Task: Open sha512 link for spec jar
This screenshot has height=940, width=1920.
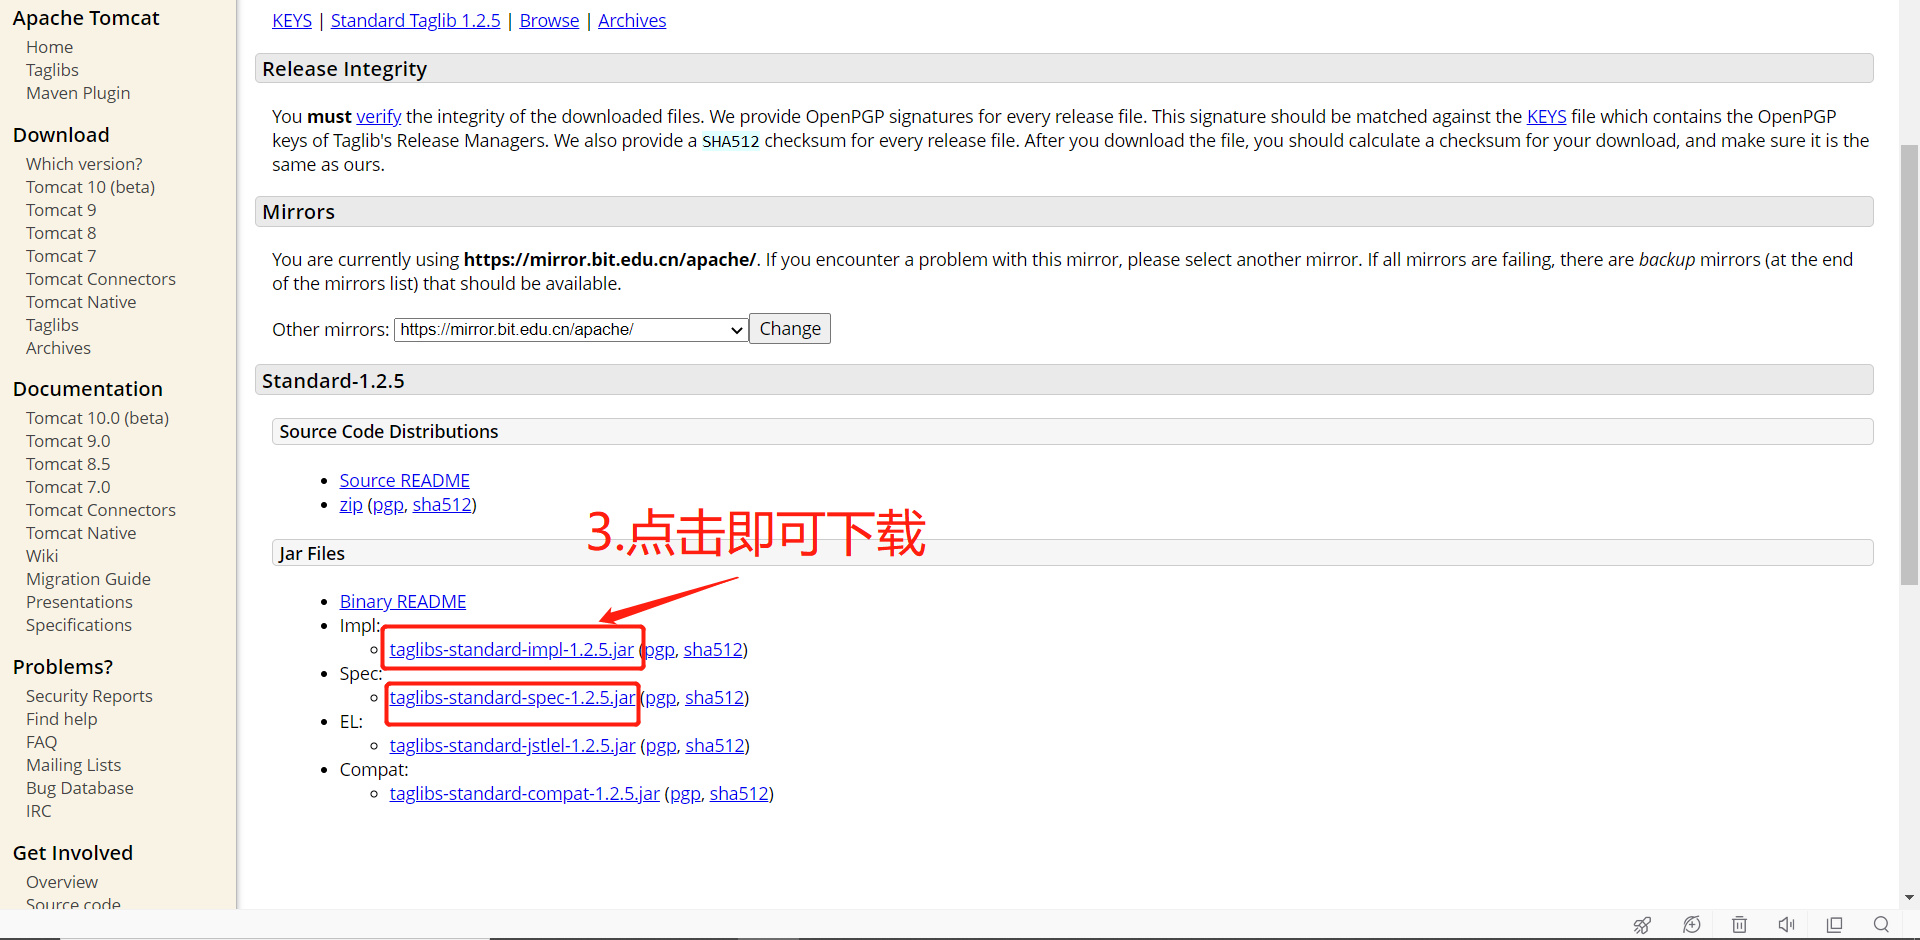Action: (714, 698)
